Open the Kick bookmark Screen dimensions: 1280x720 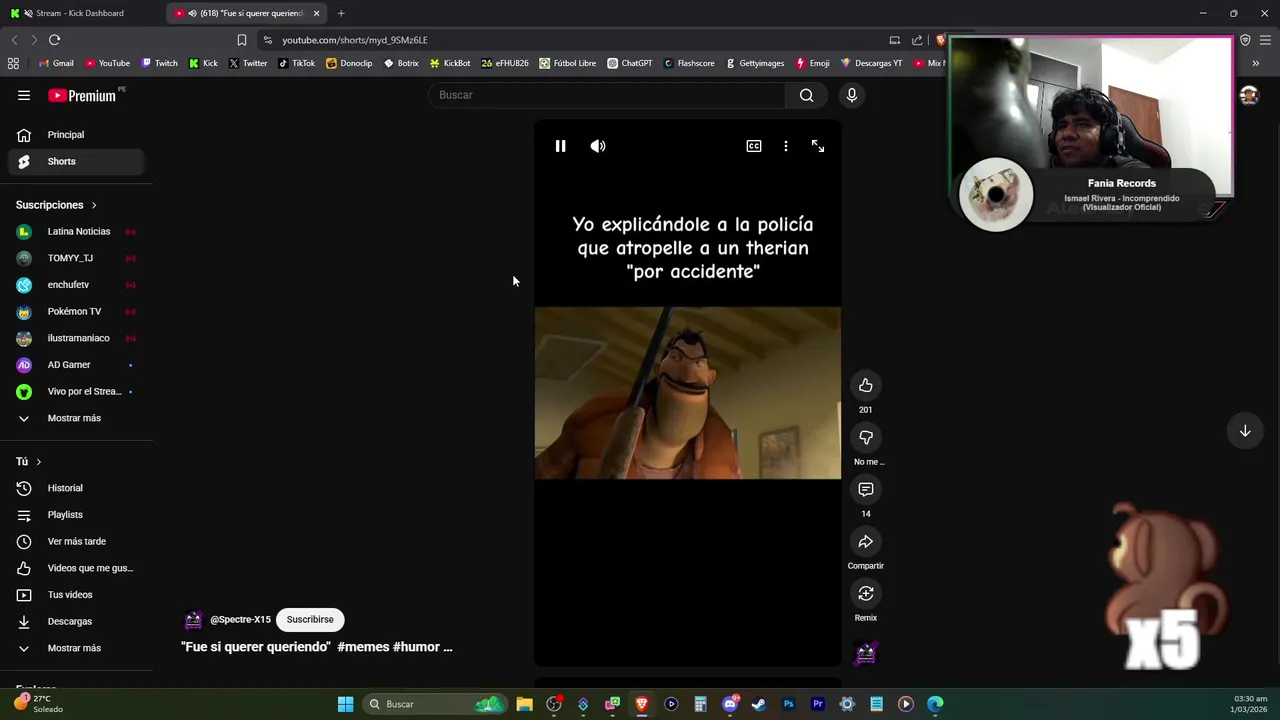[203, 63]
